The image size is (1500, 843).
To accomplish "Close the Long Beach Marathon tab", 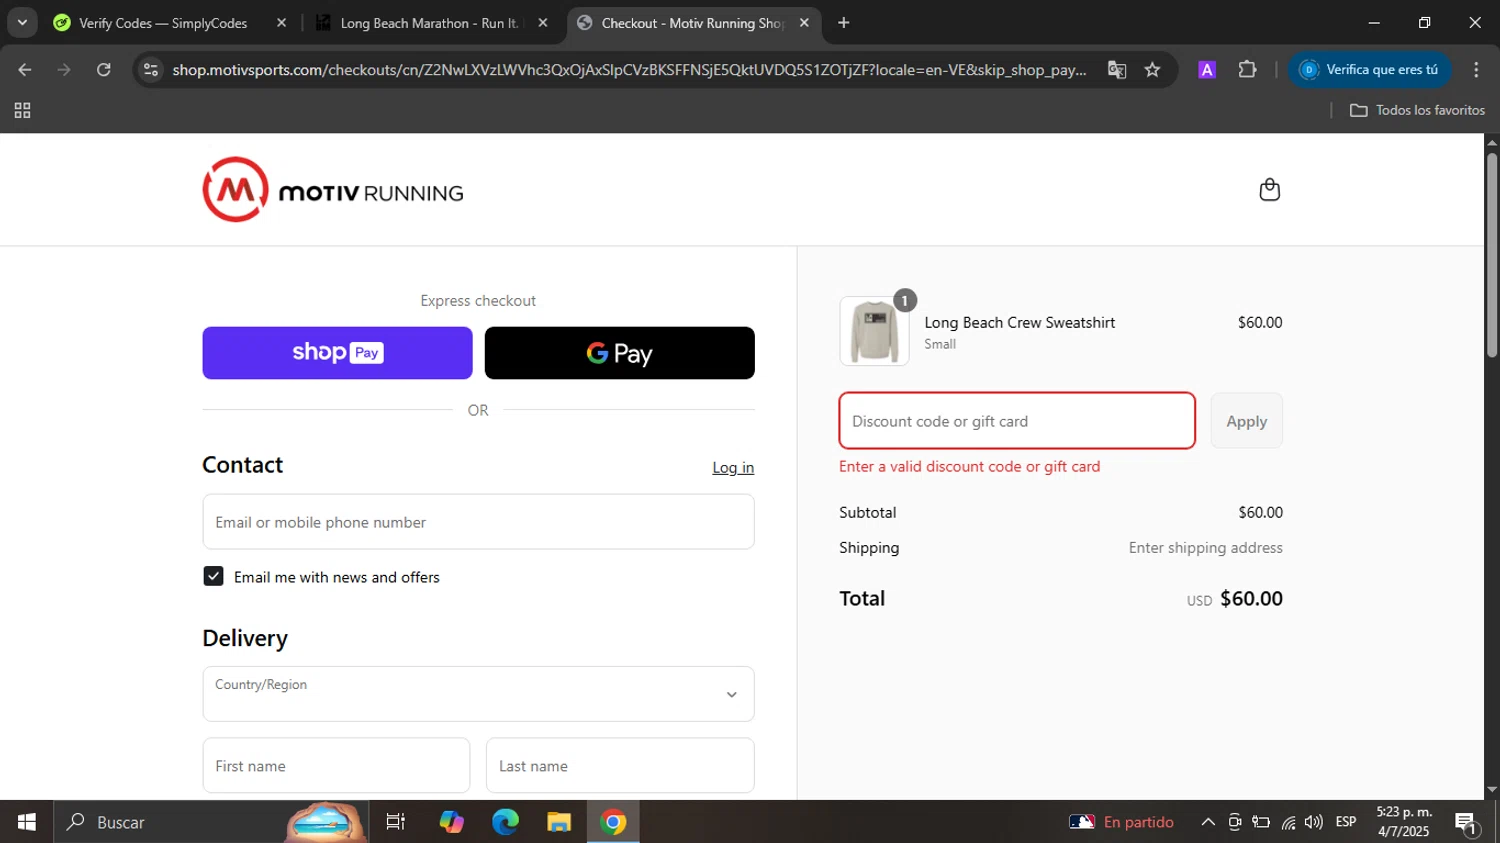I will 543,23.
